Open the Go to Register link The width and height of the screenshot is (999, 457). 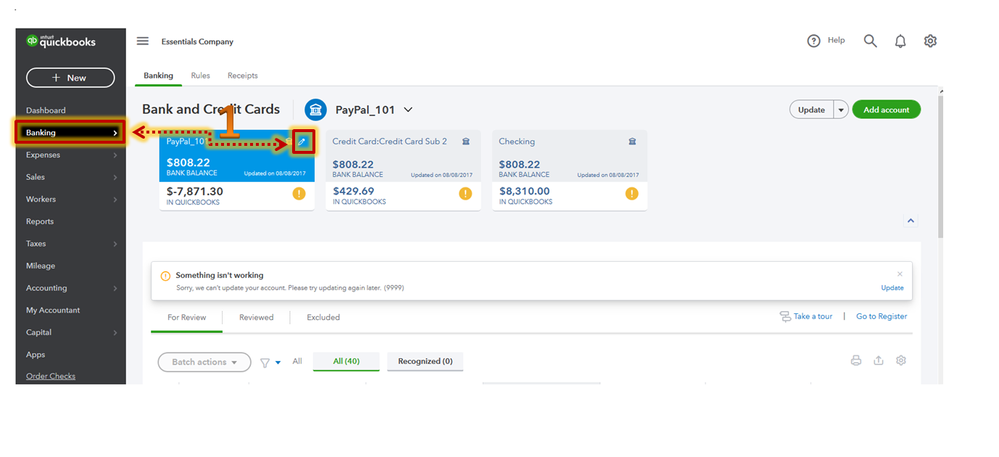pyautogui.click(x=881, y=317)
